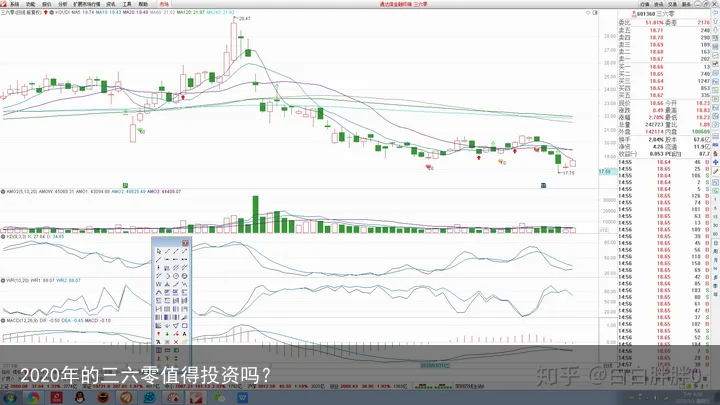Open the 帮助 menu
The width and height of the screenshot is (720, 405).
pos(143,4)
